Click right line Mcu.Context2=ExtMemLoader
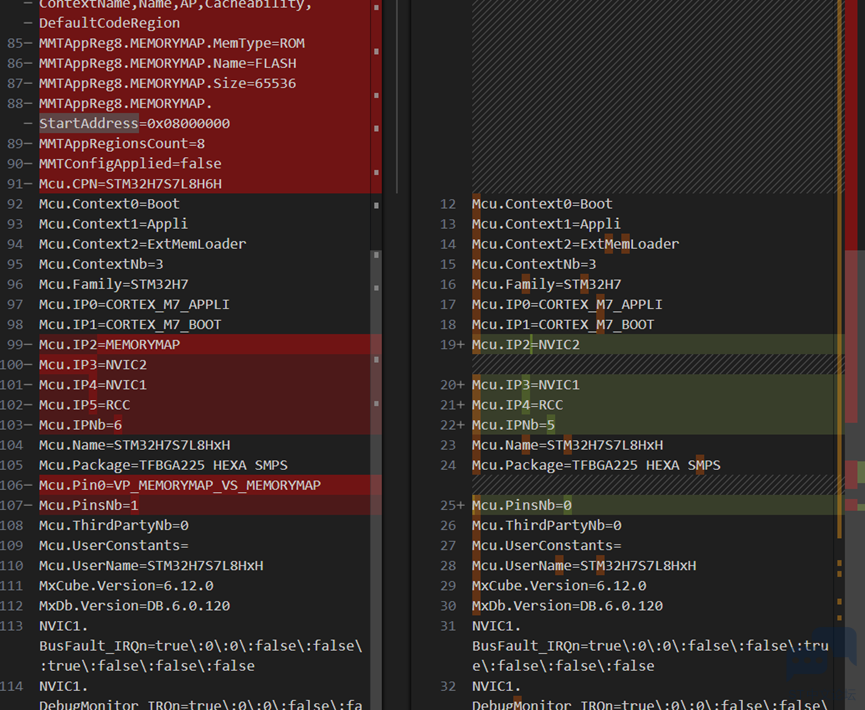This screenshot has width=865, height=710. click(x=575, y=244)
